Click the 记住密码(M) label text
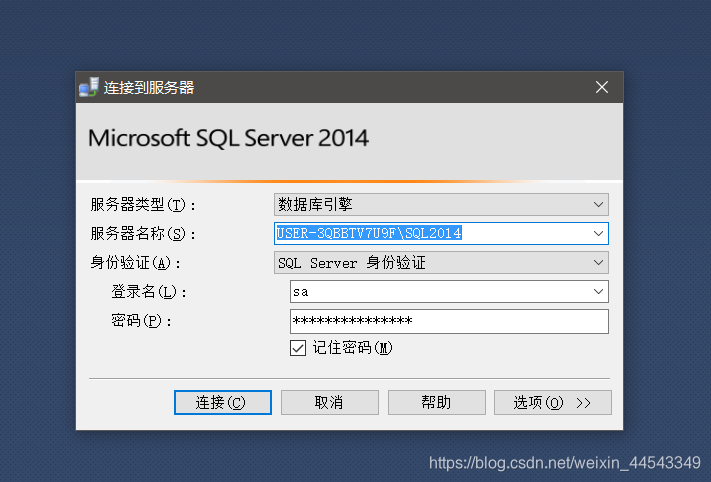The height and width of the screenshot is (482, 711). [352, 348]
